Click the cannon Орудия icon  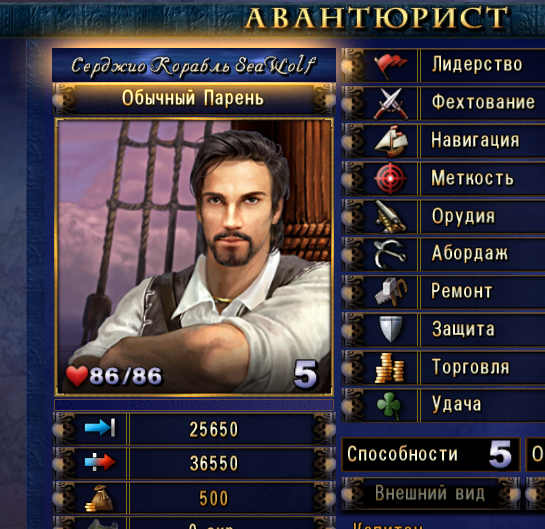390,217
